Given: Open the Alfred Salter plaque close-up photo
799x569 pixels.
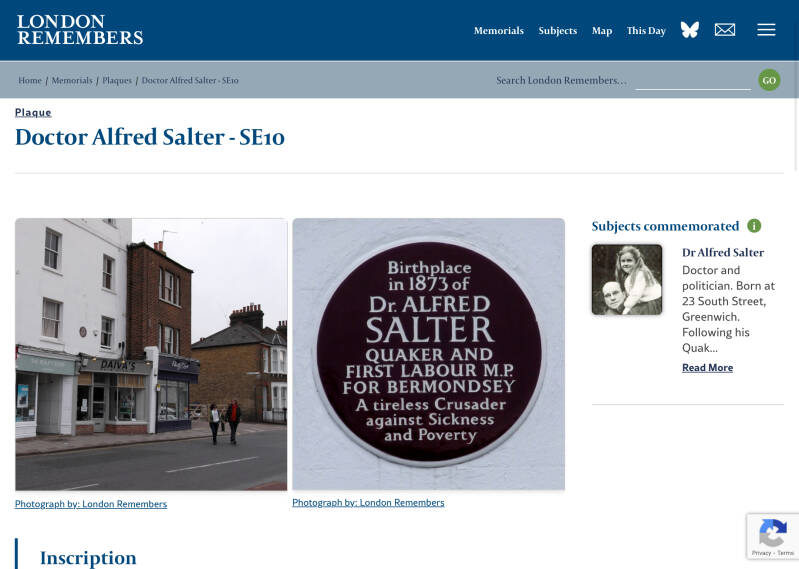Looking at the screenshot, I should click(x=429, y=354).
